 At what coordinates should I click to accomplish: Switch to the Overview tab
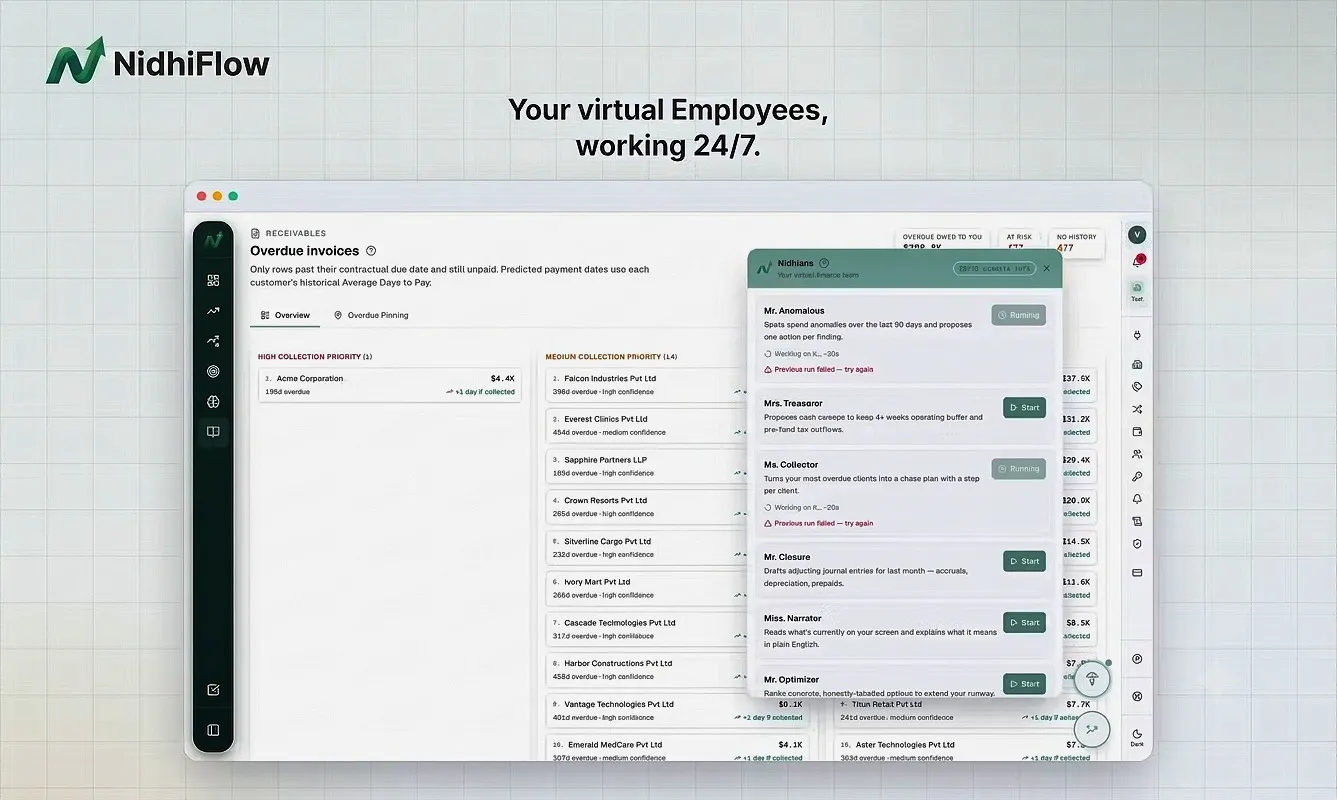coord(285,315)
